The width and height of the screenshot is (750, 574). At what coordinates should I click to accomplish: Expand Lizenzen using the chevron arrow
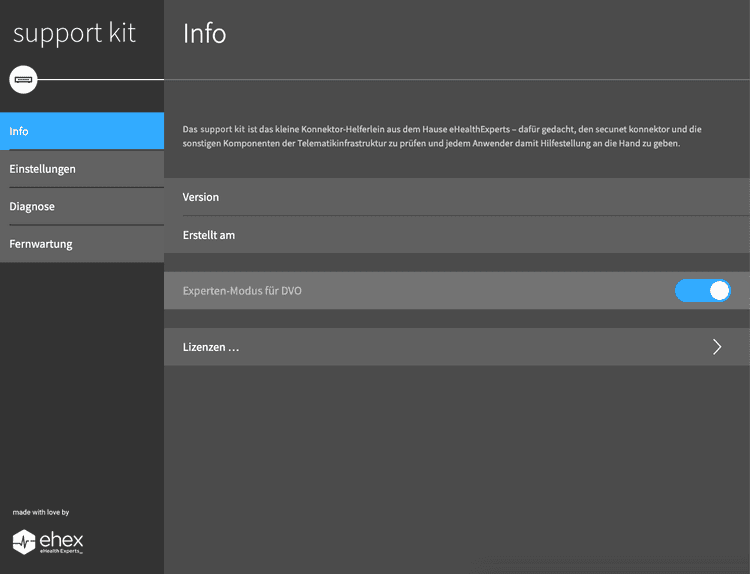click(717, 347)
